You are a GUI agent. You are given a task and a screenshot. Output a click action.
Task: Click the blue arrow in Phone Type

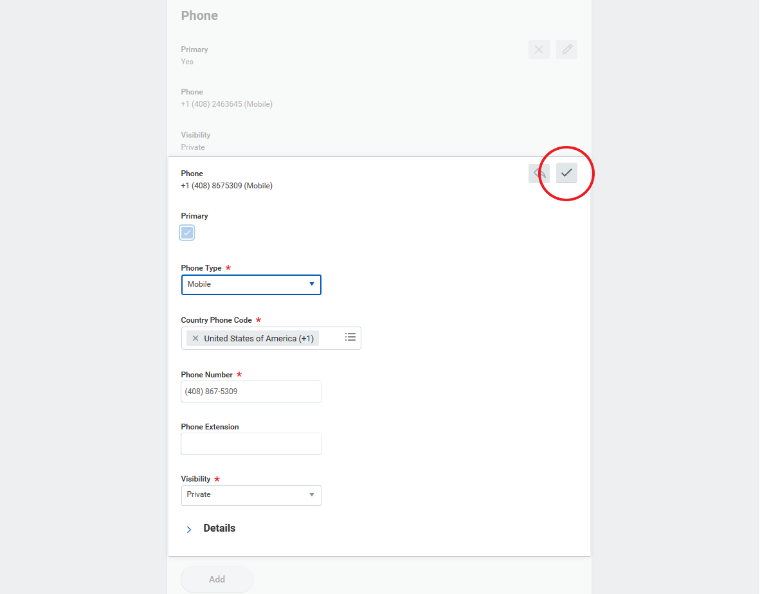[x=312, y=285]
